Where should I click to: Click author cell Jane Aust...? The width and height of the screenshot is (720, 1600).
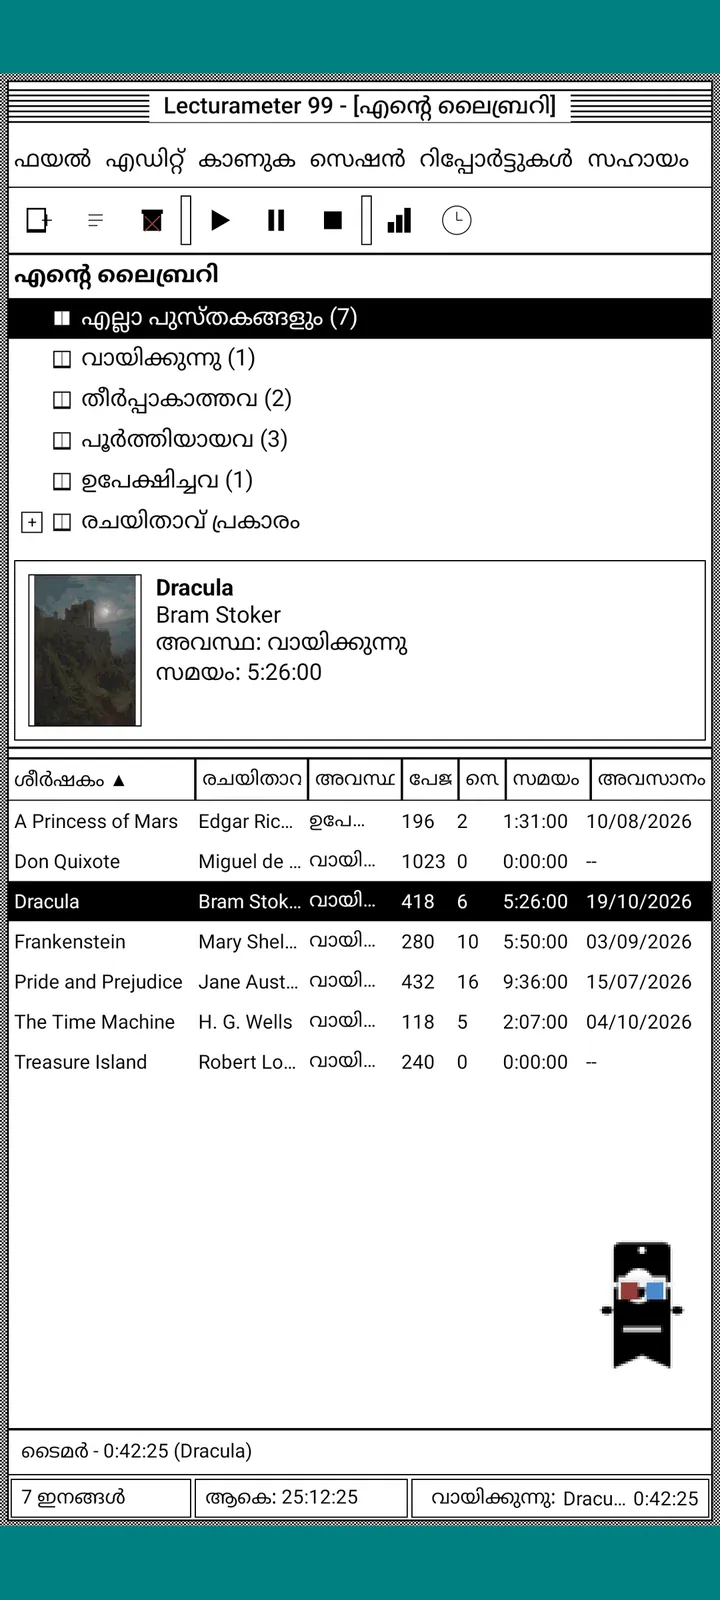pos(248,982)
